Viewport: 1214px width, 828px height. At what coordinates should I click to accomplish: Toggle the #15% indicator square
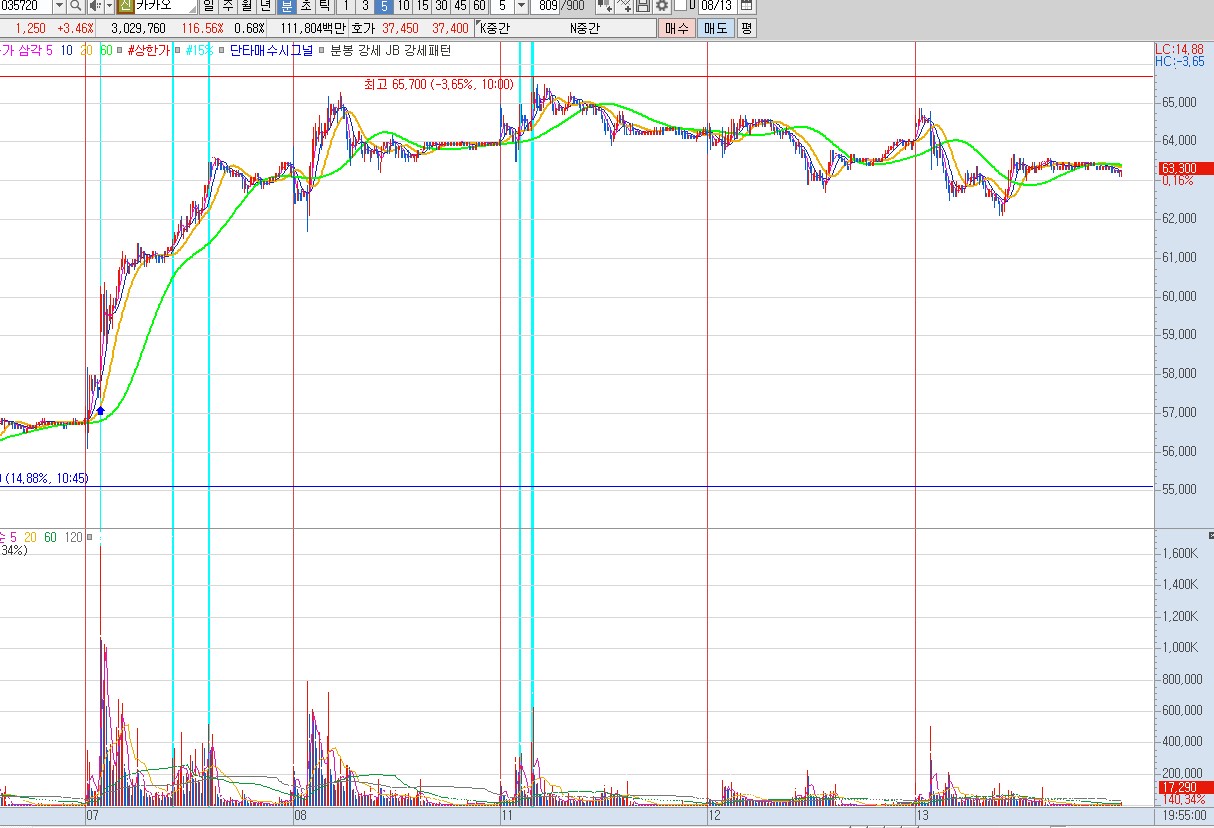177,50
